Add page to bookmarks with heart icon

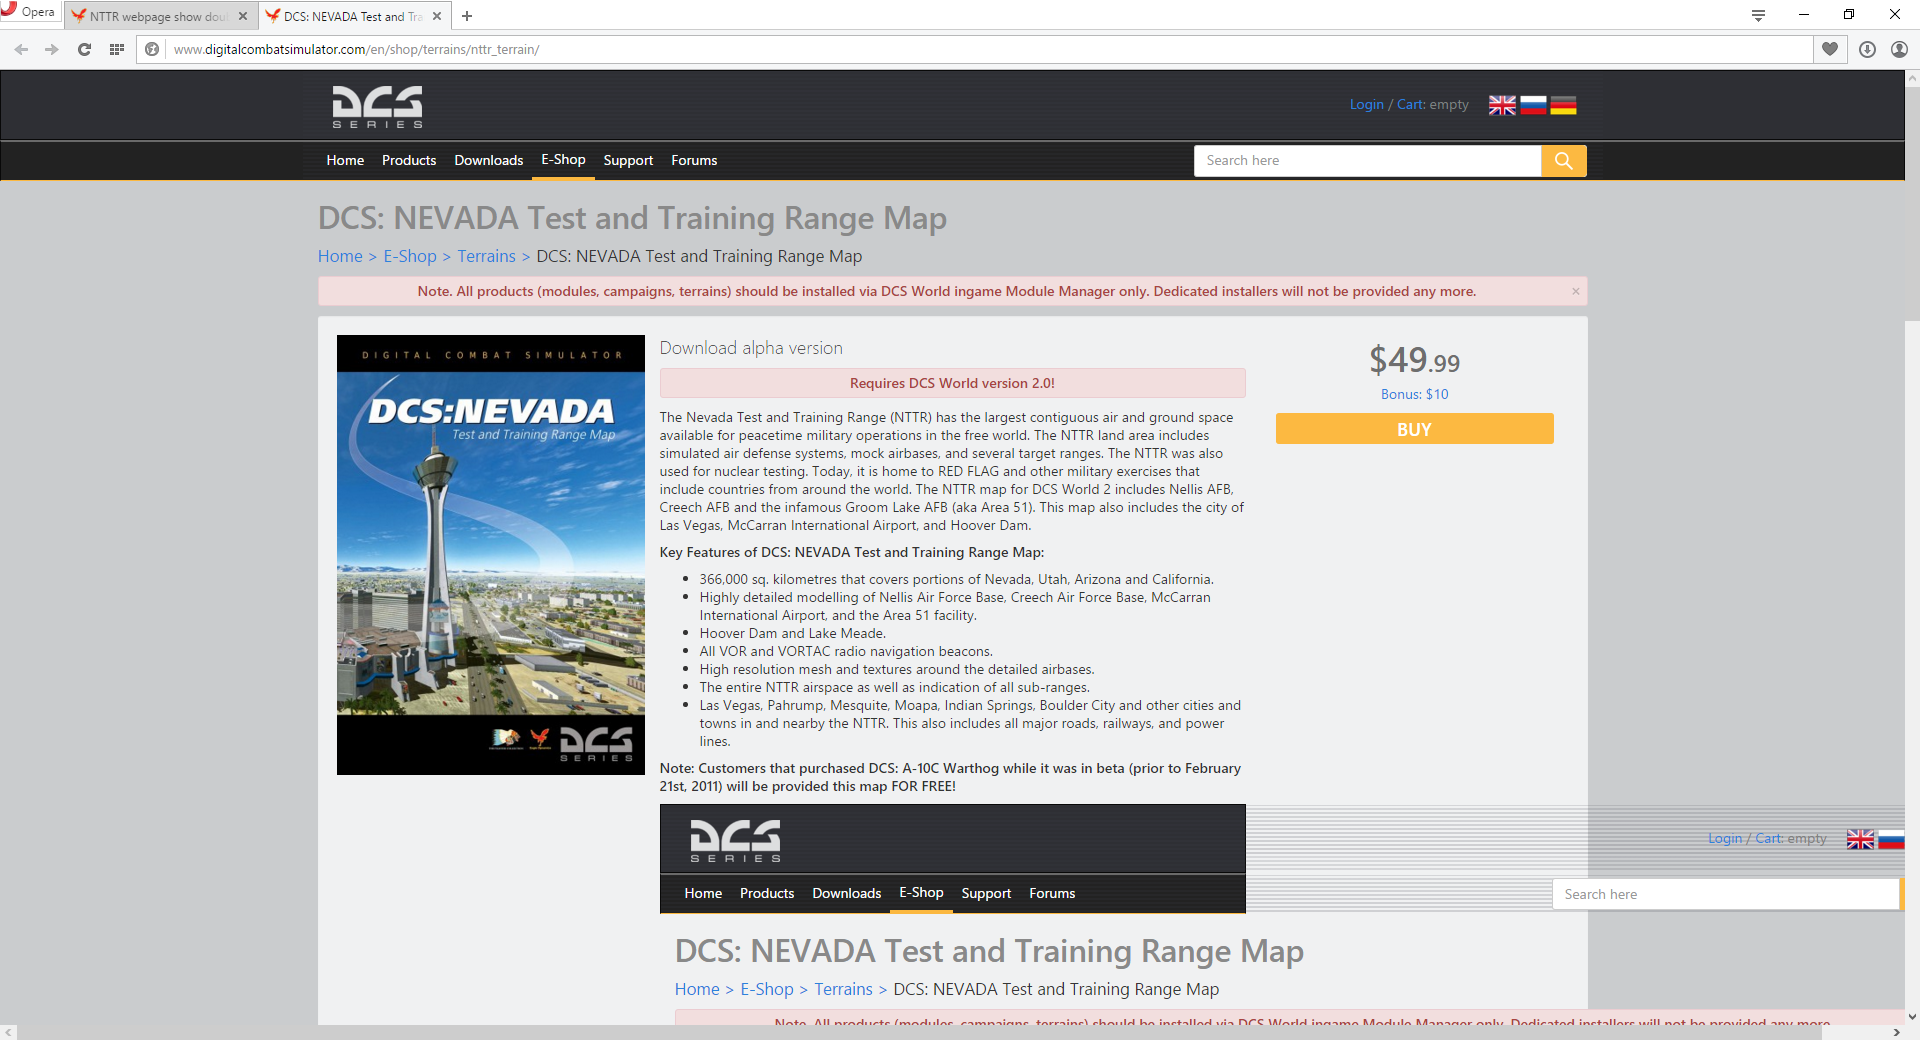click(x=1830, y=49)
